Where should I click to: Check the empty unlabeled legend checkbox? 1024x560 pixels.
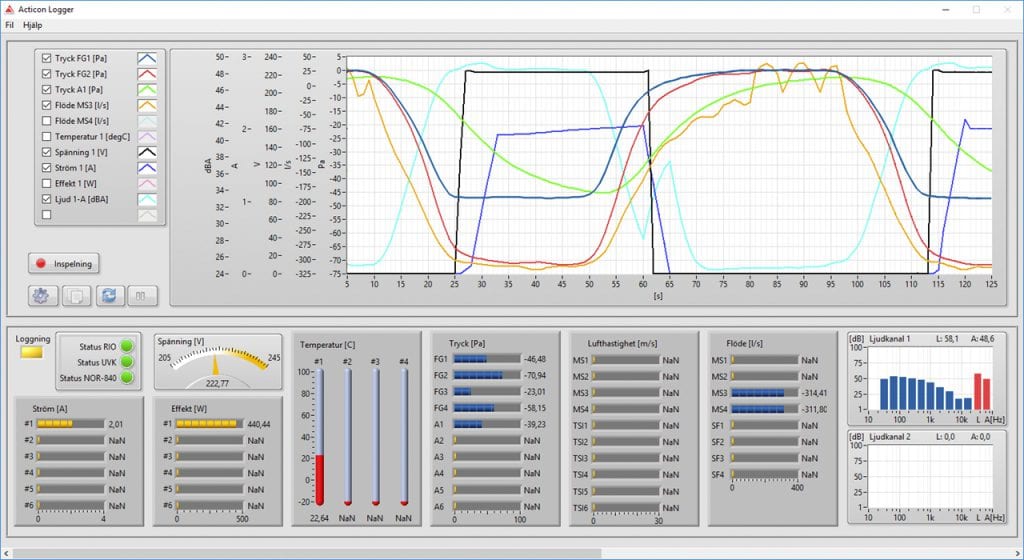click(x=46, y=215)
